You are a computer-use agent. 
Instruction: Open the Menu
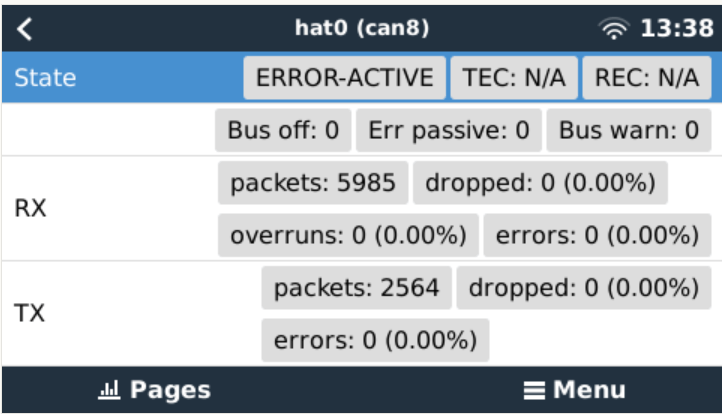coord(574,390)
